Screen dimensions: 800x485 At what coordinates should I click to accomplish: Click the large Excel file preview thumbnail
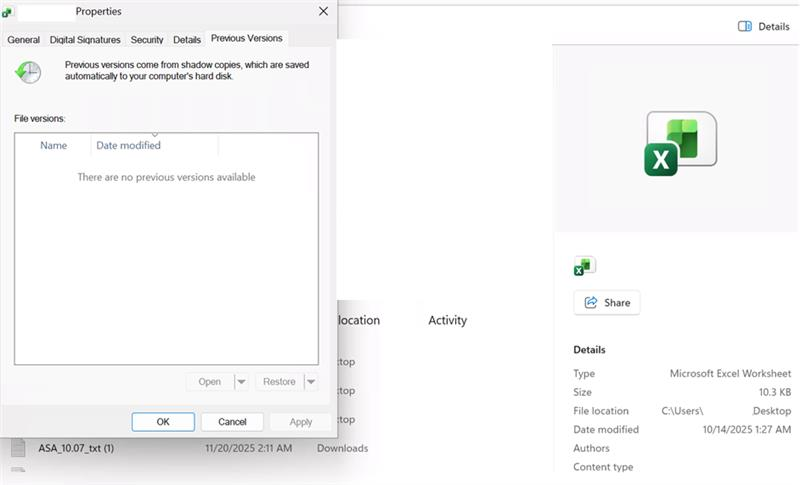point(680,144)
